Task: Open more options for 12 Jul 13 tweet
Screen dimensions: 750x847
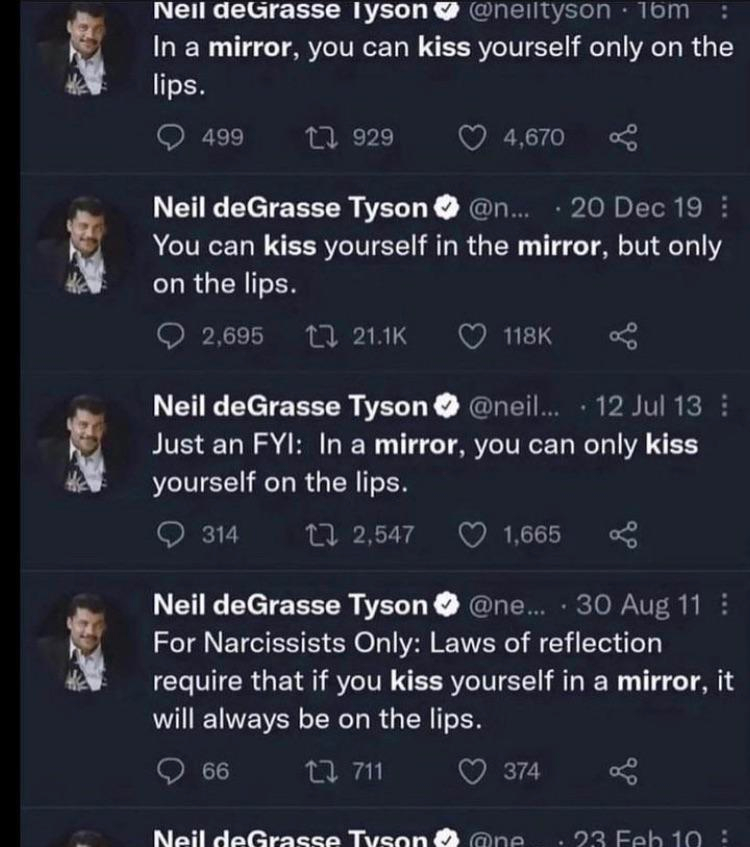Action: pos(726,406)
